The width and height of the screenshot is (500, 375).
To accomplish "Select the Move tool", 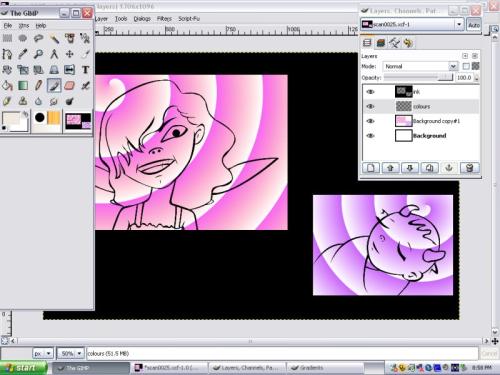I will pyautogui.click(x=70, y=54).
